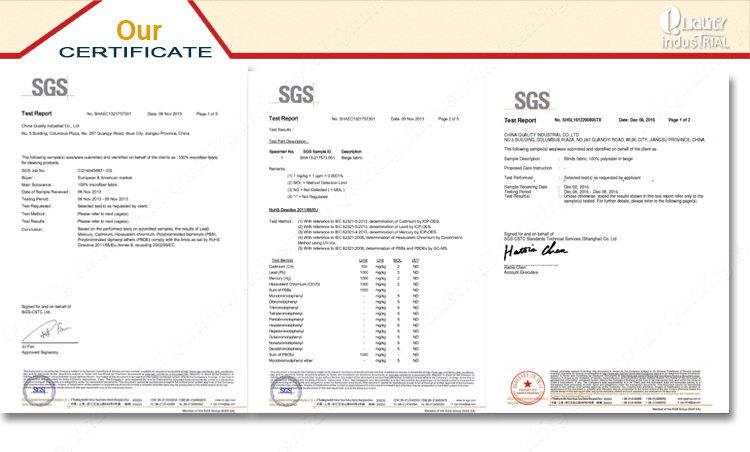Image resolution: width=750 pixels, height=452 pixels.
Task: Click the "Beige fabric" description cell
Action: point(352,157)
